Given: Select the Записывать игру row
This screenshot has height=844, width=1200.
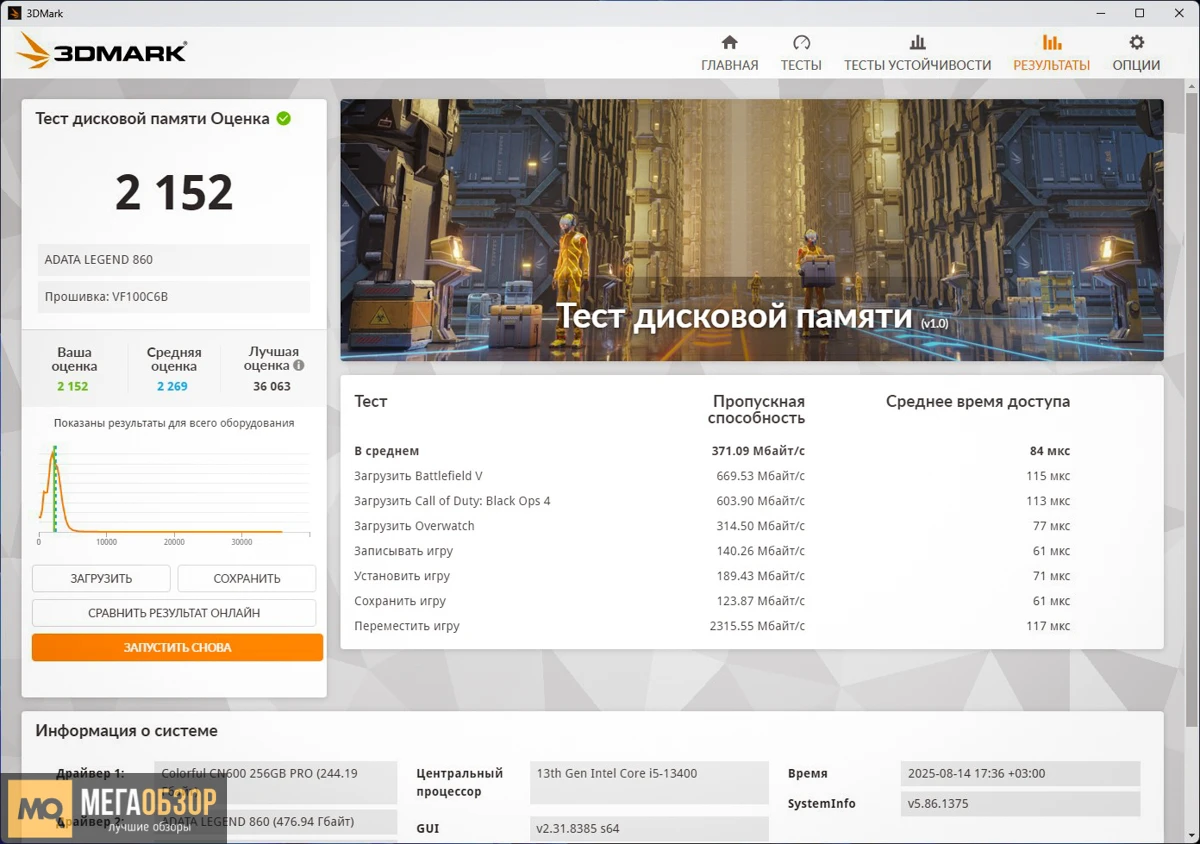Looking at the screenshot, I should pos(712,551).
